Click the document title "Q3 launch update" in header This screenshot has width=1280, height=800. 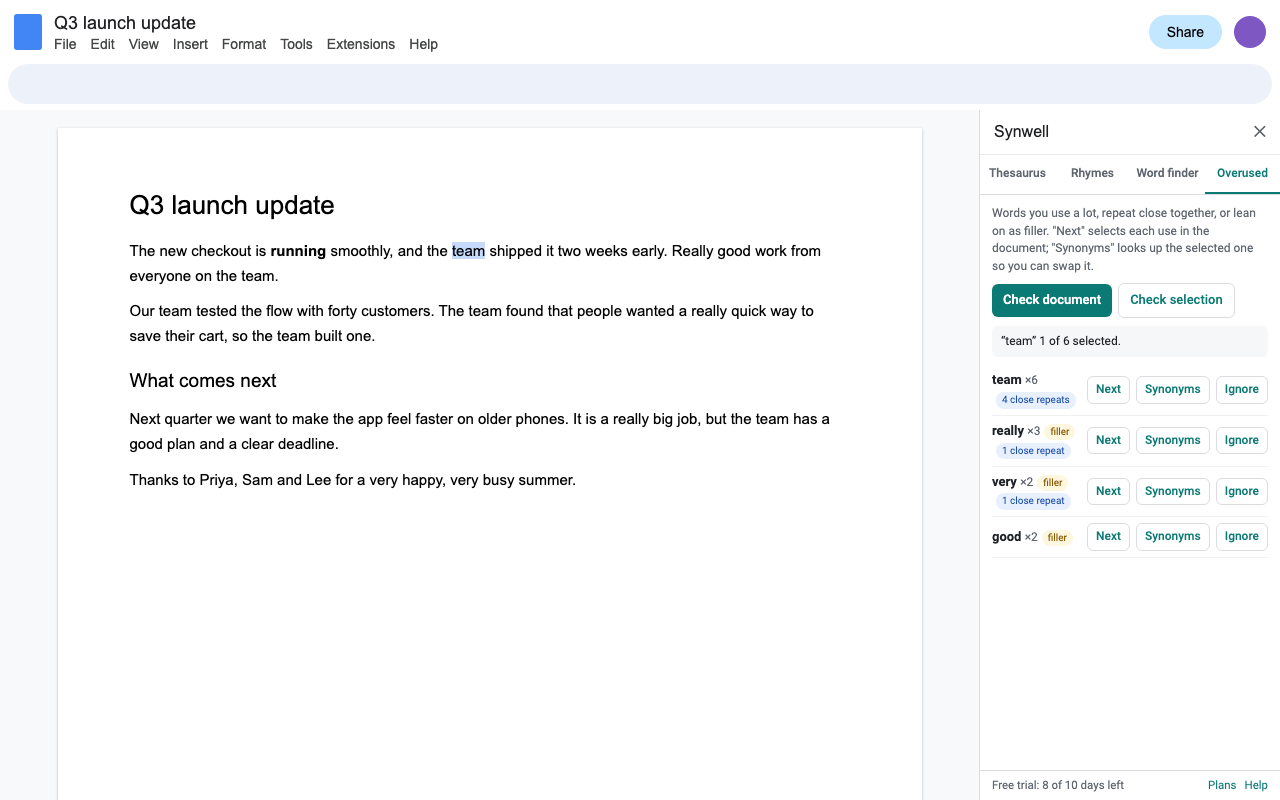coord(125,23)
